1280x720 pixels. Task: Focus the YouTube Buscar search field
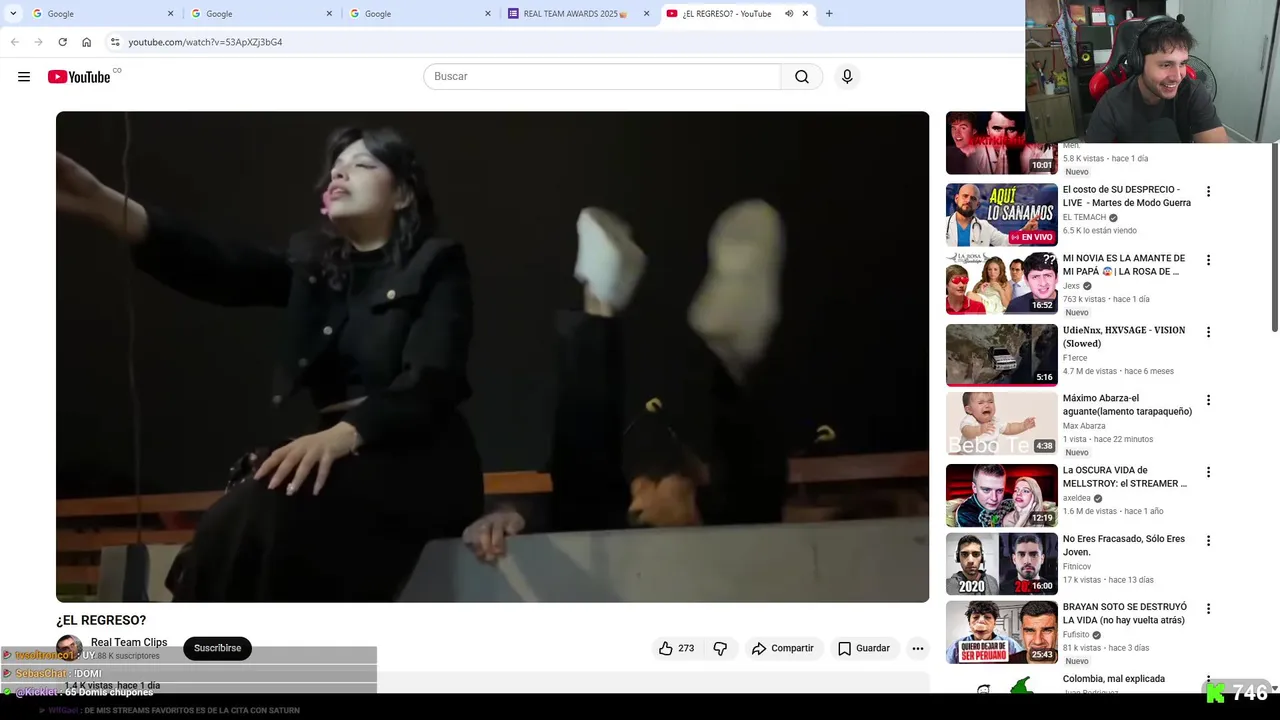point(602,77)
